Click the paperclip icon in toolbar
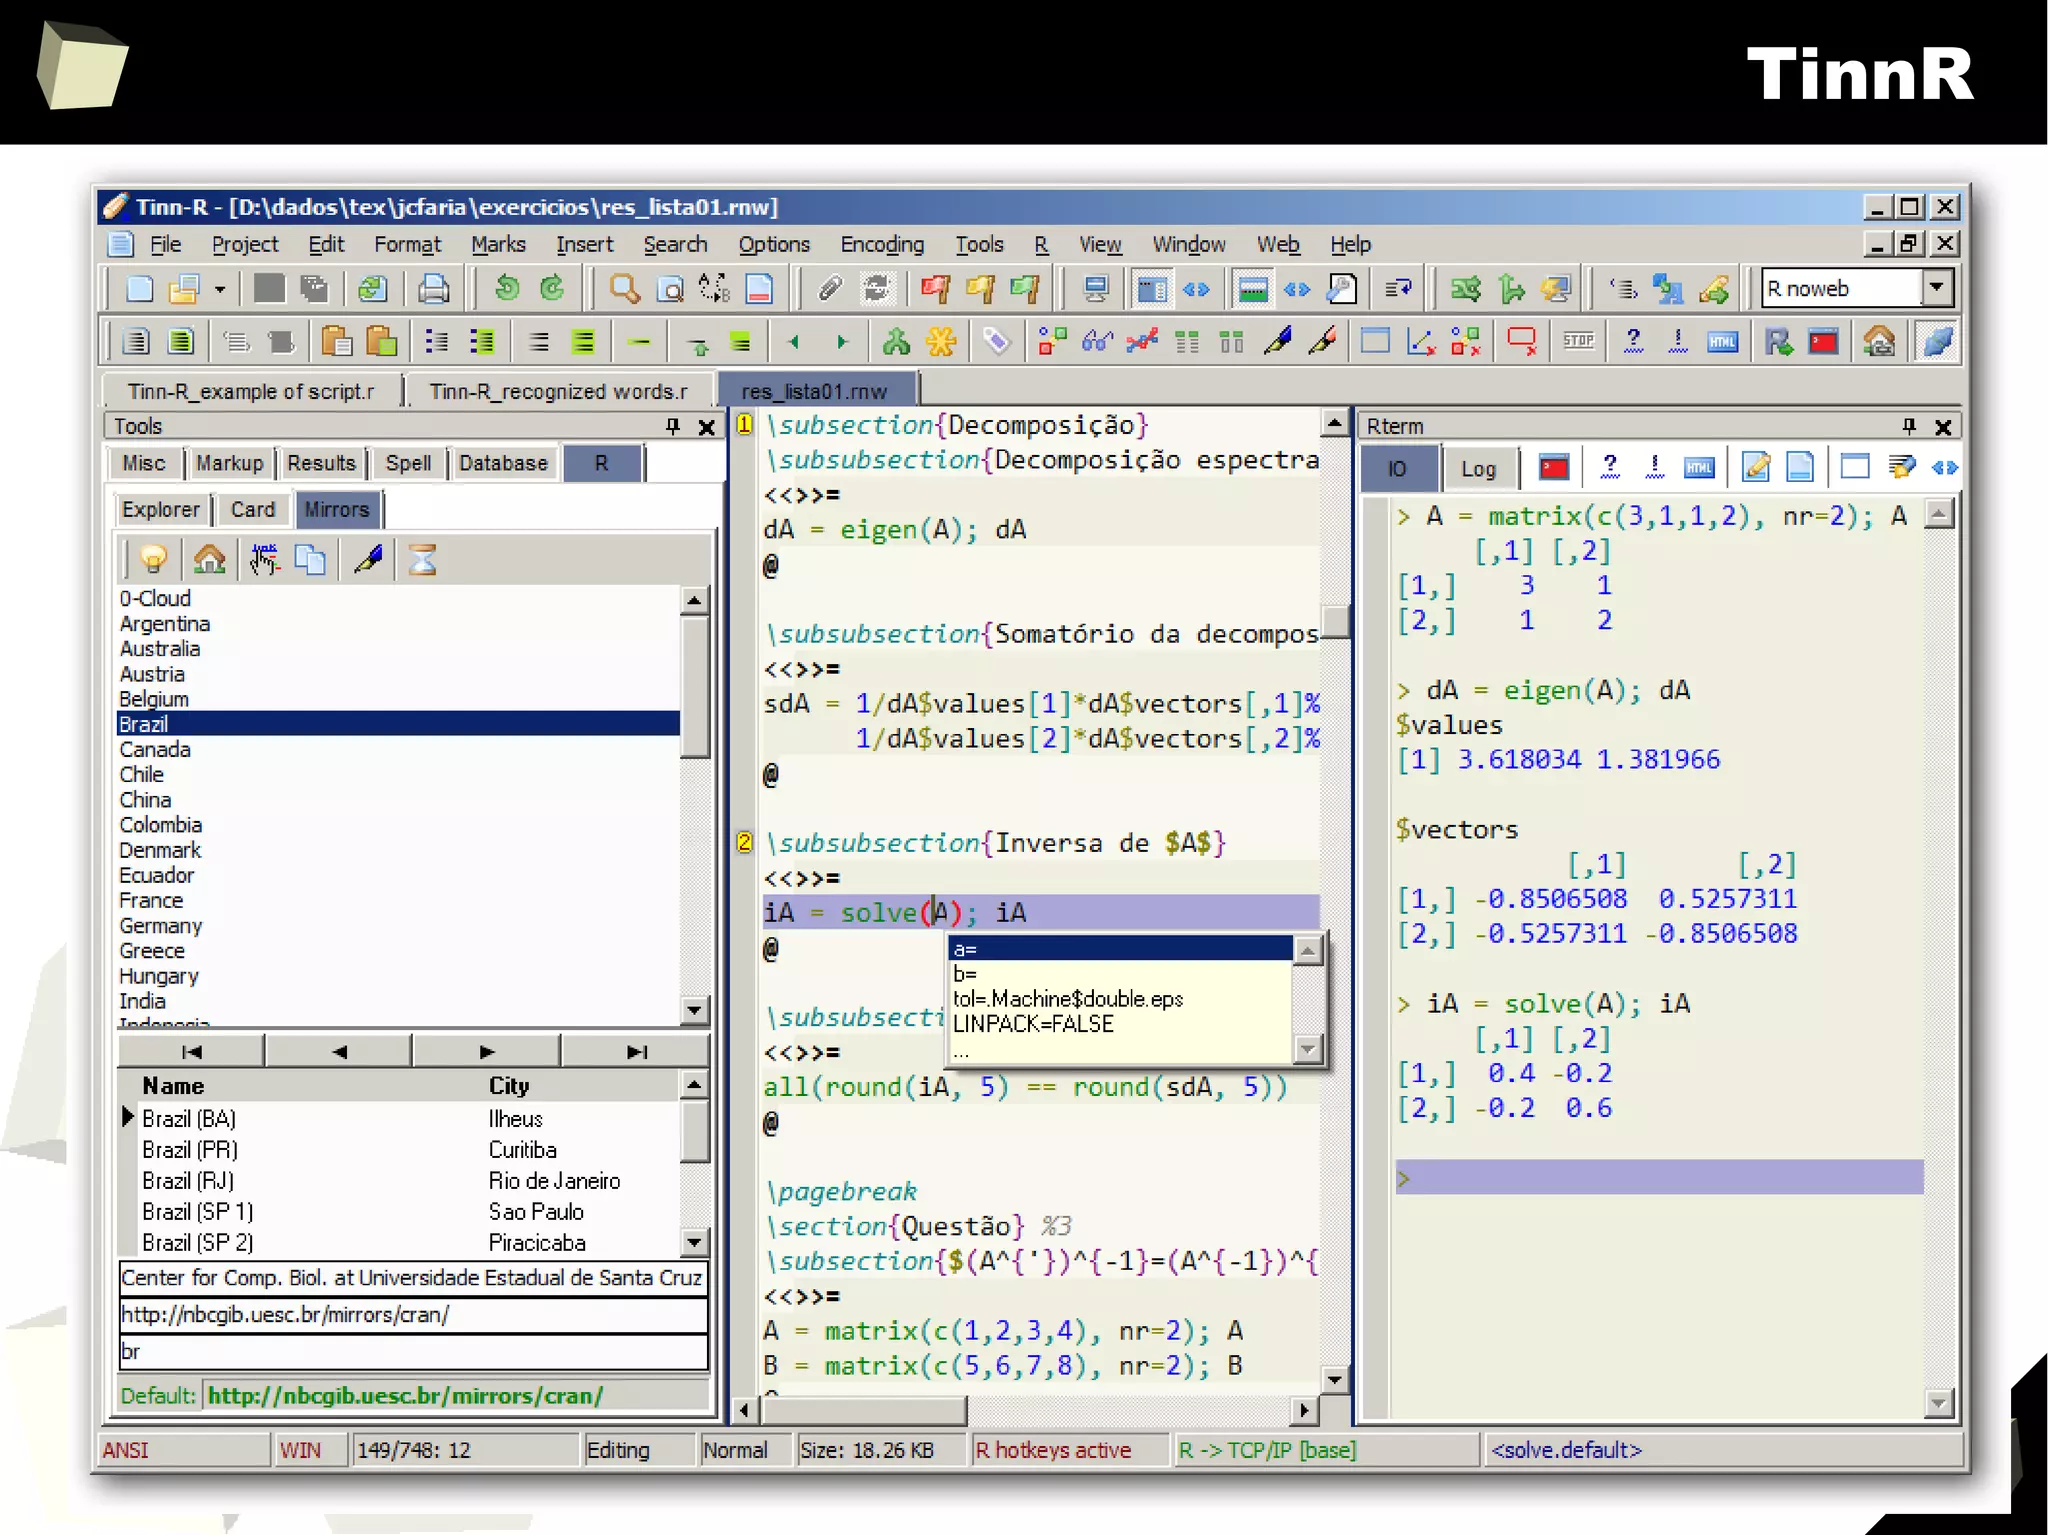This screenshot has height=1535, width=2048. pyautogui.click(x=829, y=289)
